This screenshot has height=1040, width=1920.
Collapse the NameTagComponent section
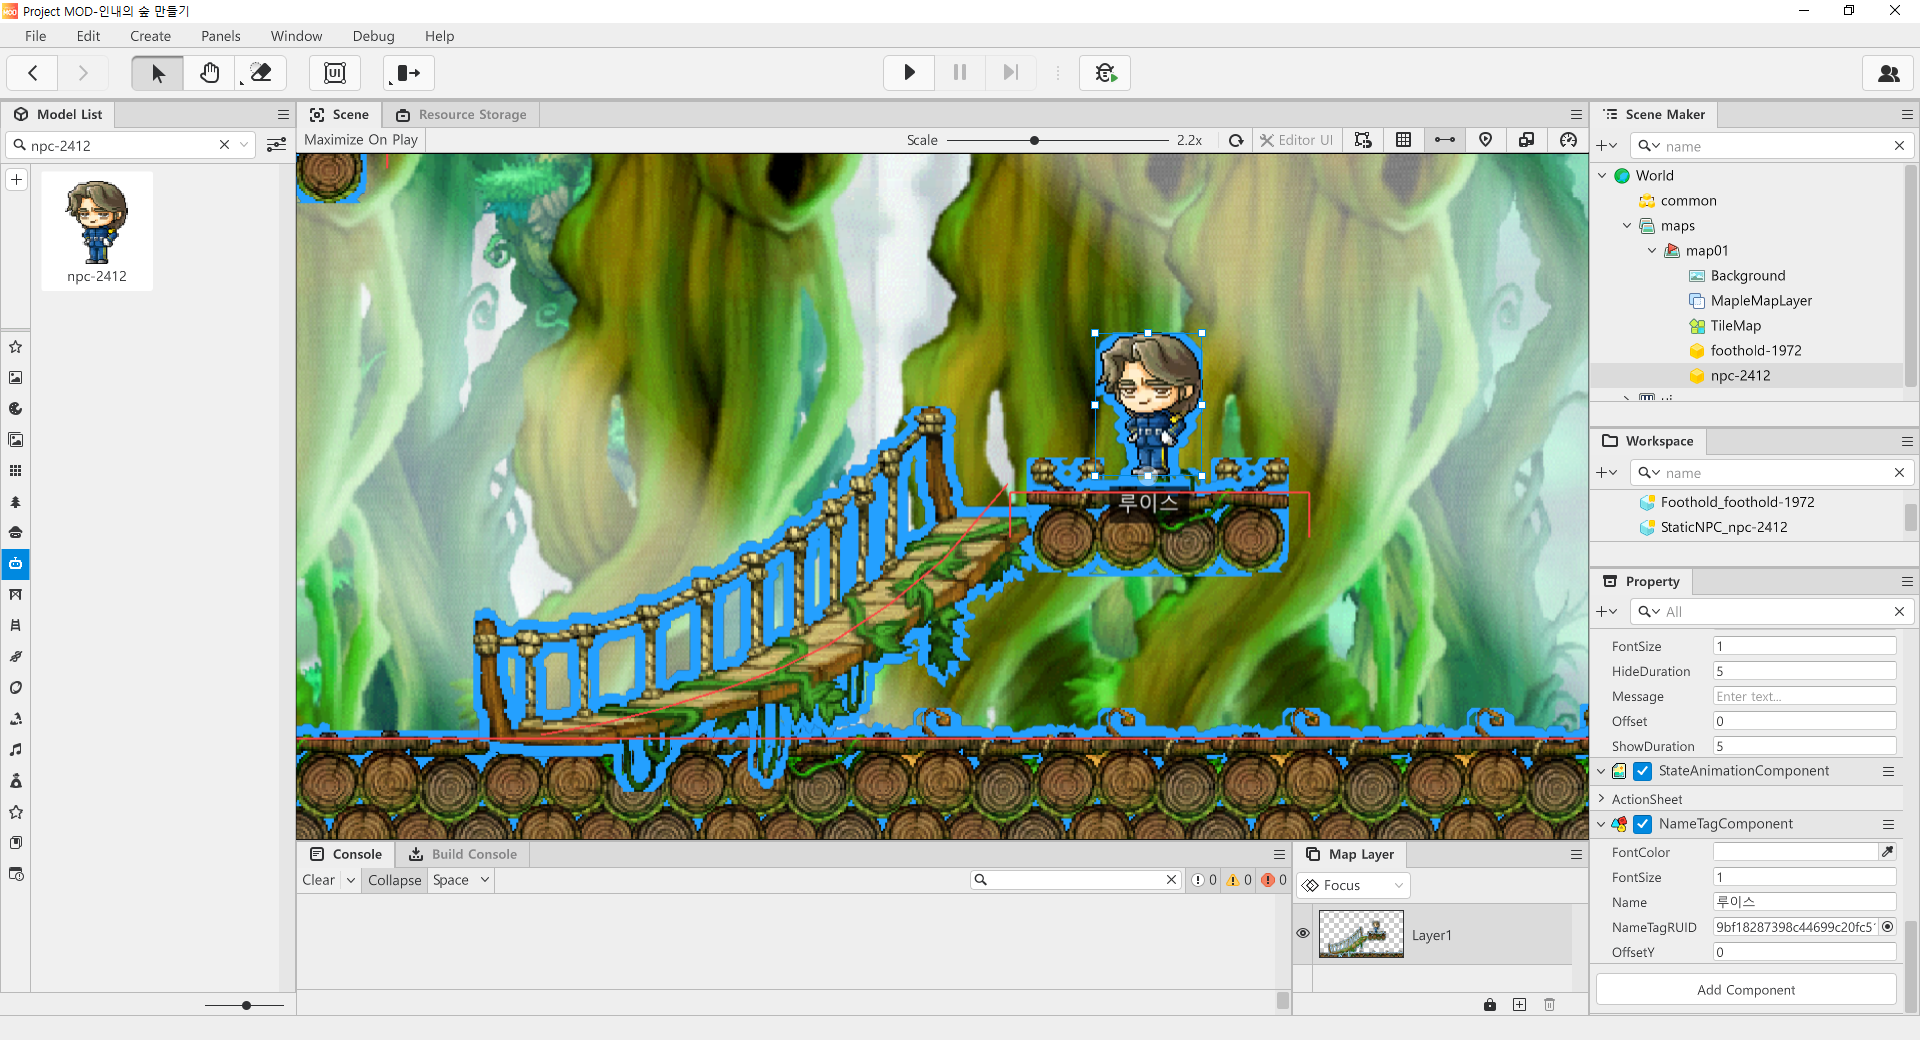(1602, 824)
